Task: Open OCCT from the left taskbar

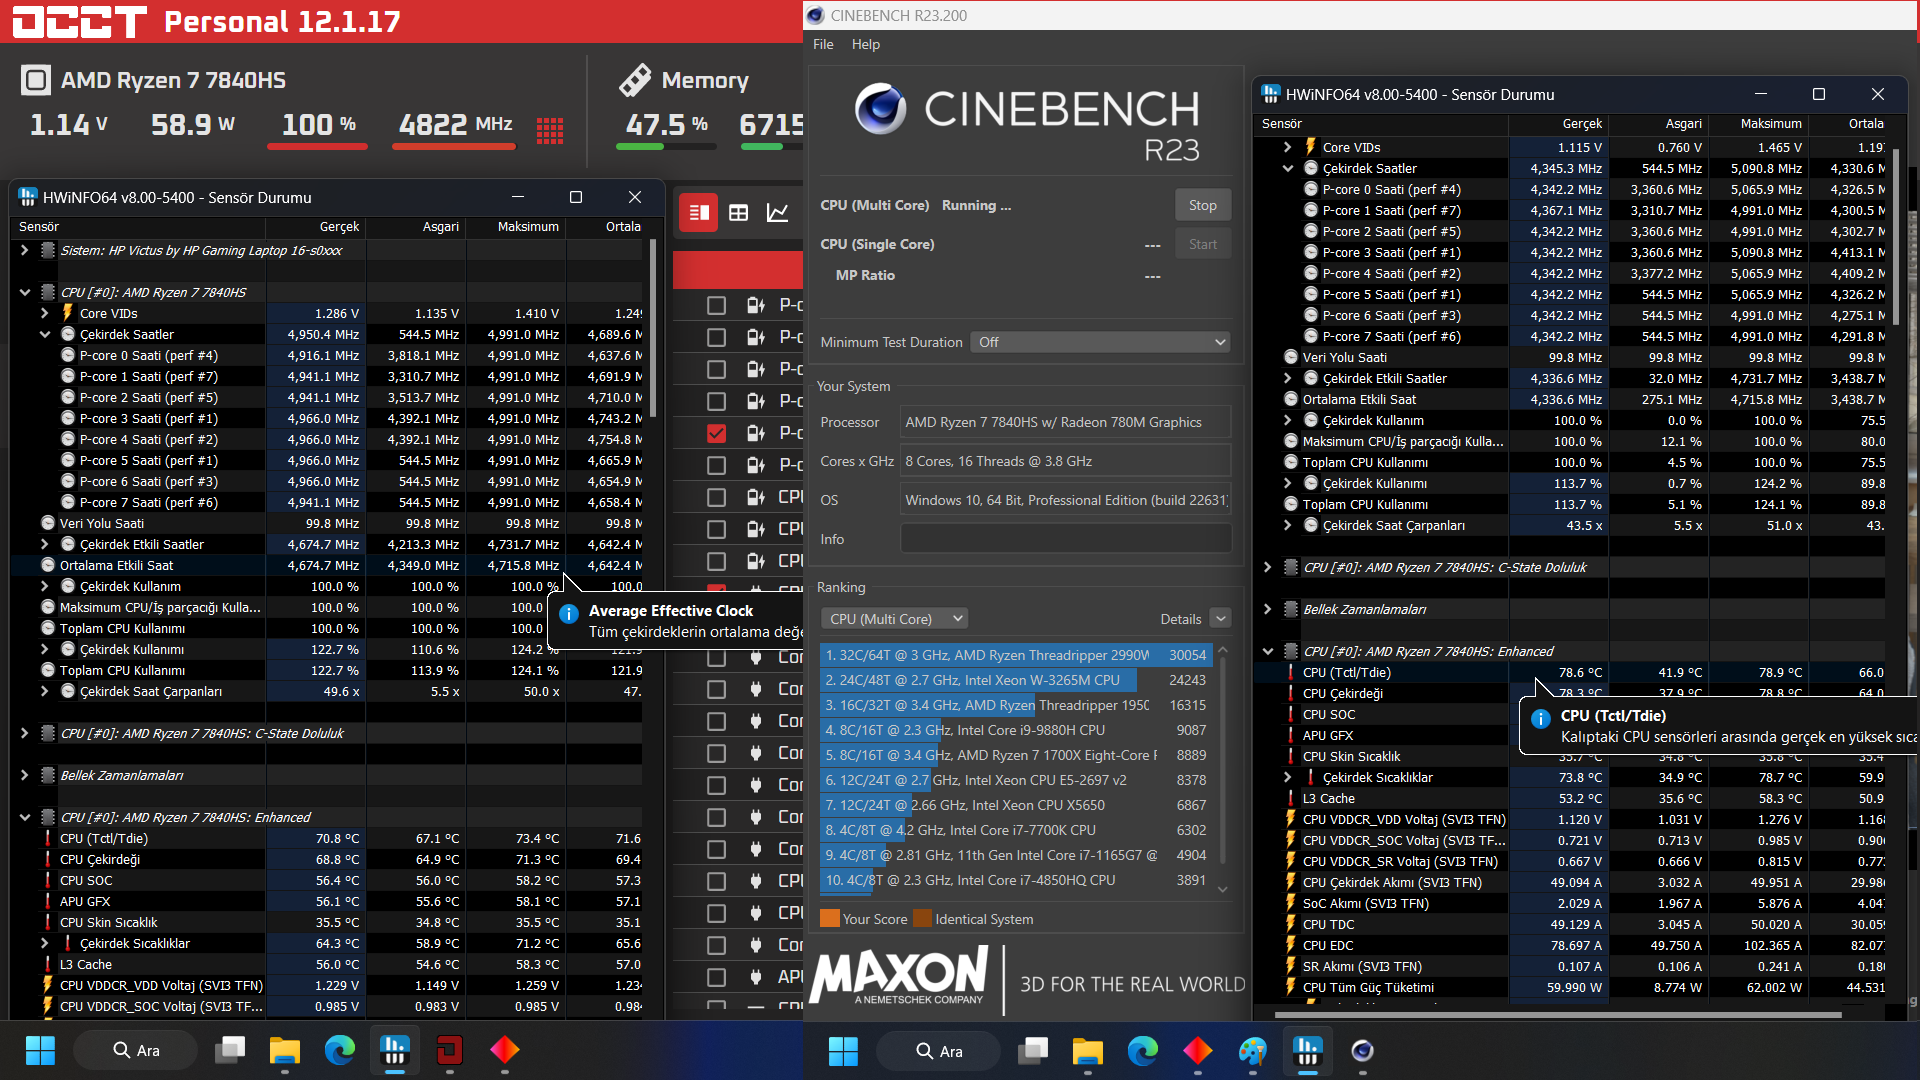Action: pyautogui.click(x=449, y=1050)
